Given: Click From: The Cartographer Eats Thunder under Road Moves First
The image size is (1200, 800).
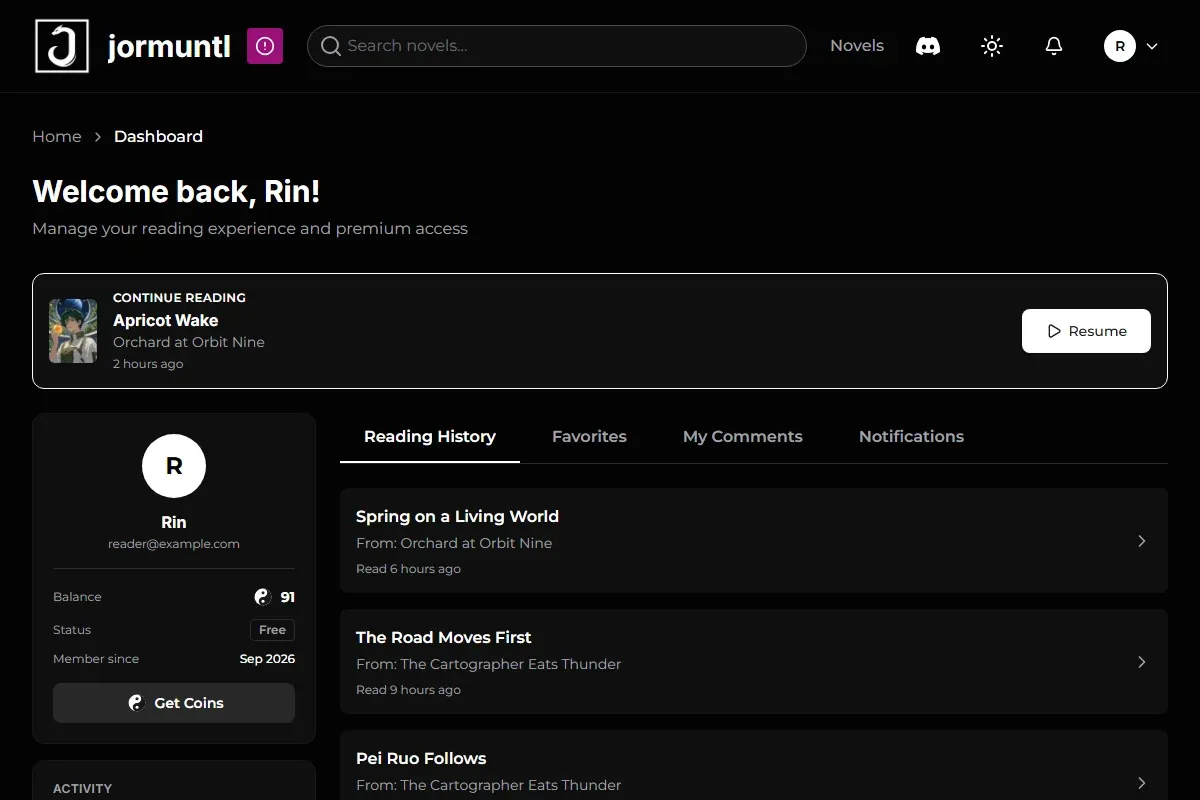Looking at the screenshot, I should (488, 664).
